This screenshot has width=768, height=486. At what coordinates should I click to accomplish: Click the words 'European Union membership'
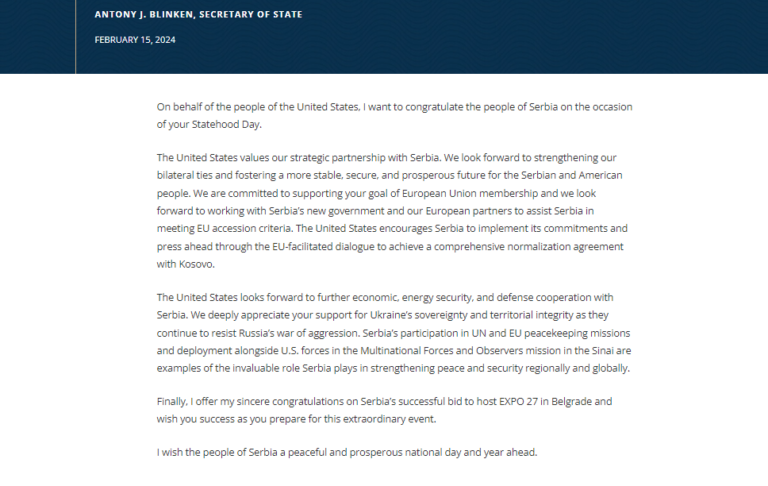click(x=470, y=193)
